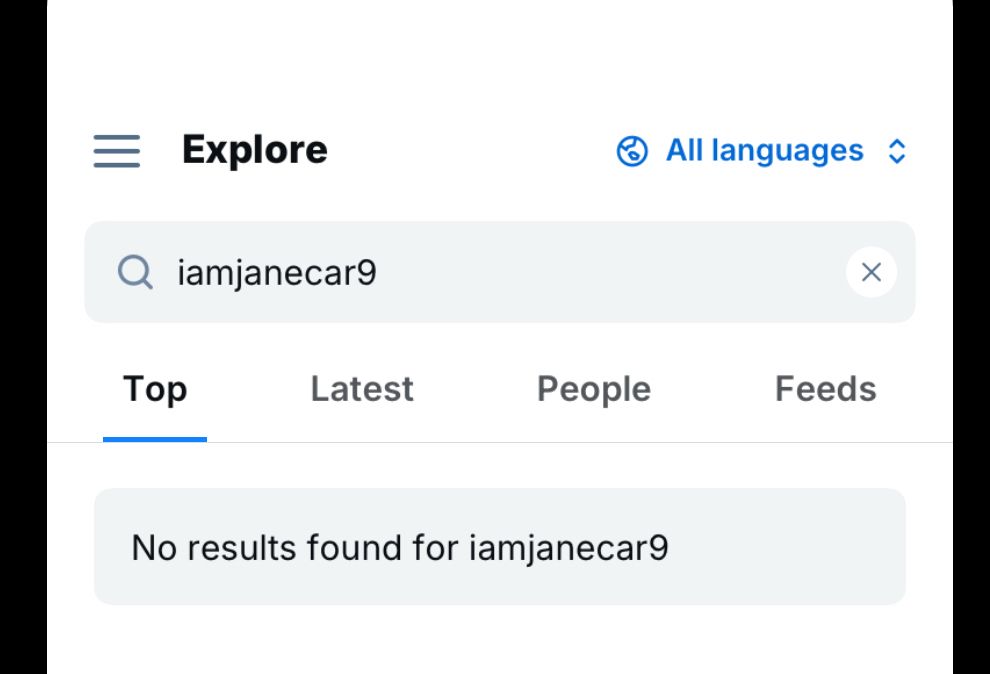Switch to the People tab

click(x=594, y=389)
